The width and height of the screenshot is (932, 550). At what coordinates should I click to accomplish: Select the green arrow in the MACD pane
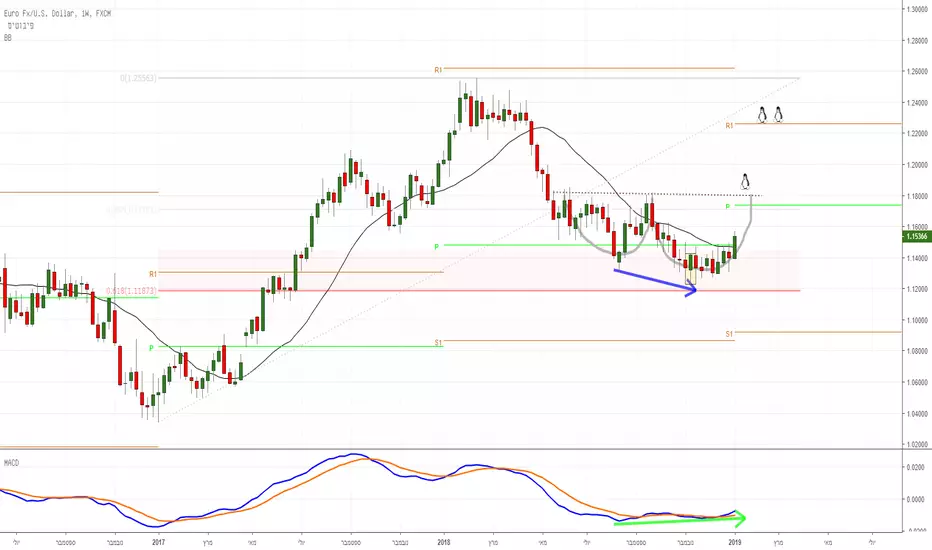click(680, 519)
